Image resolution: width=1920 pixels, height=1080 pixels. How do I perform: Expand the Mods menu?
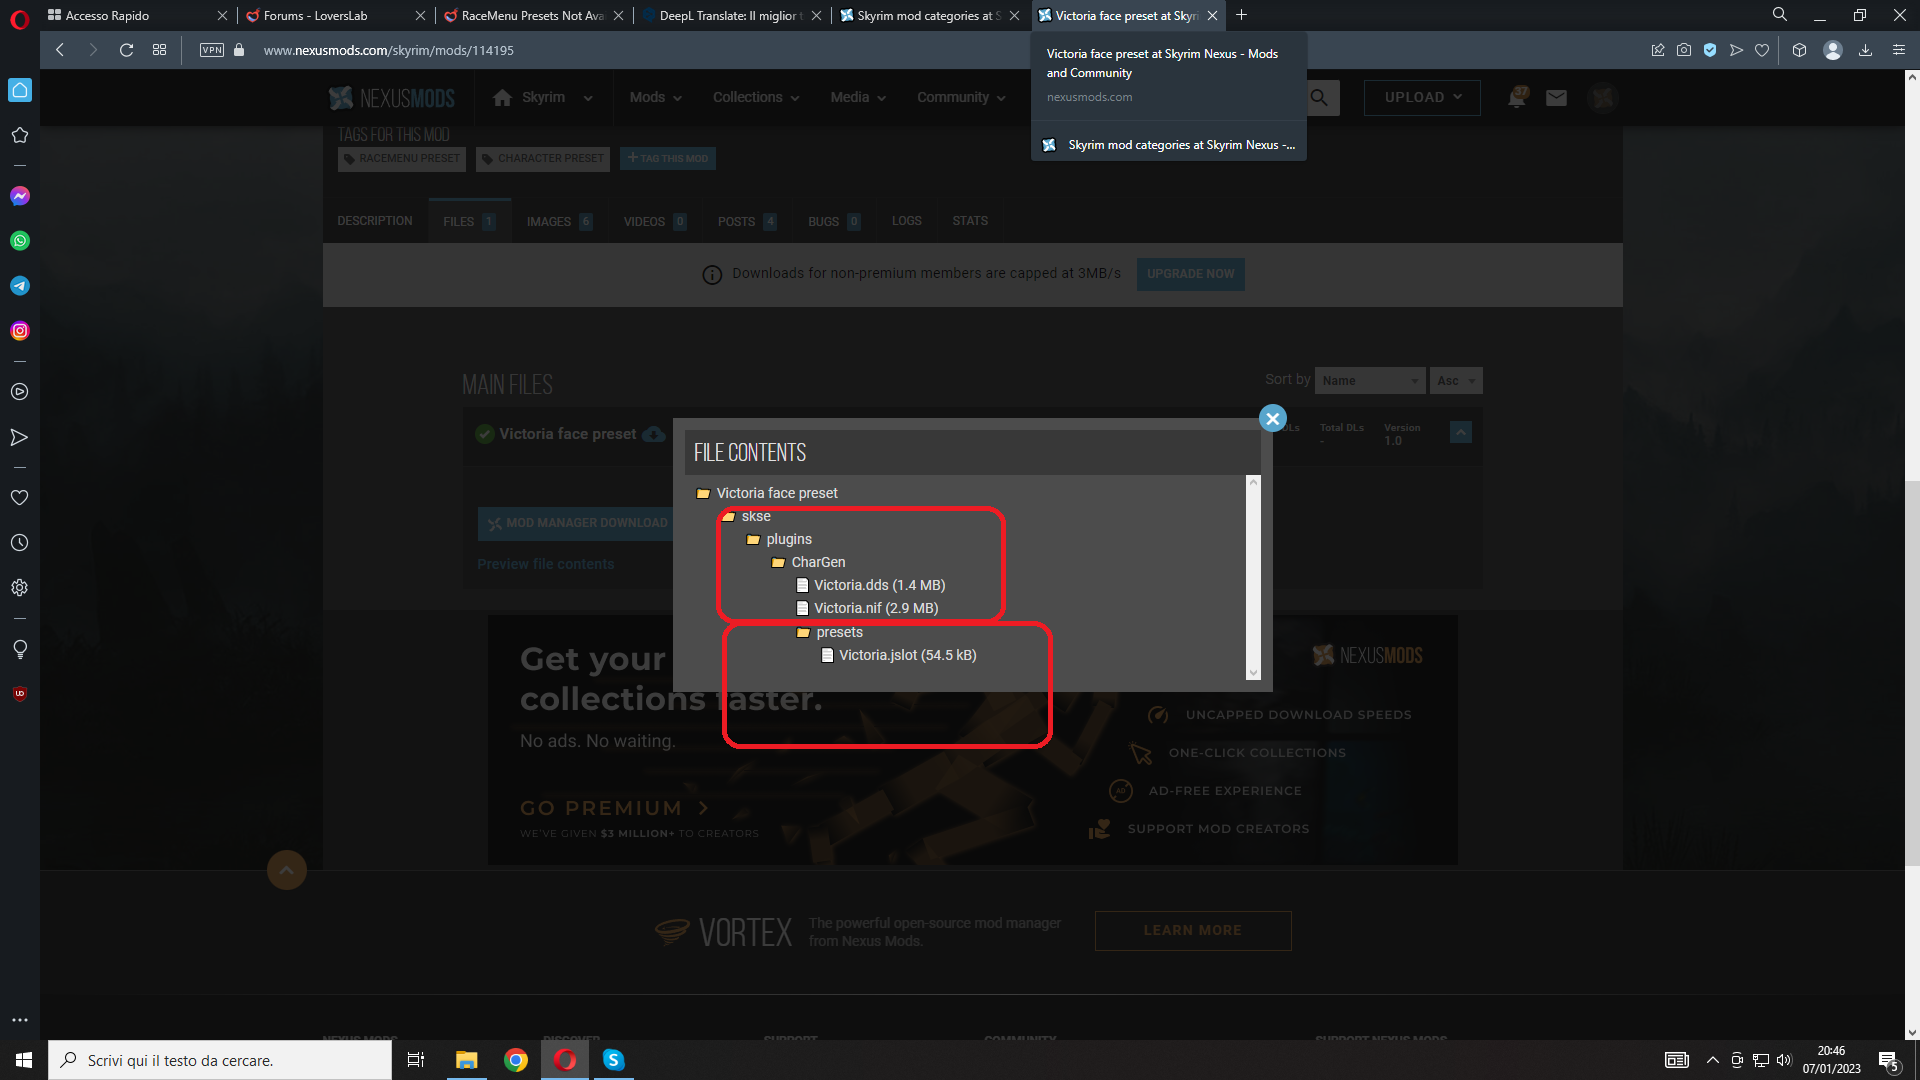pos(655,97)
